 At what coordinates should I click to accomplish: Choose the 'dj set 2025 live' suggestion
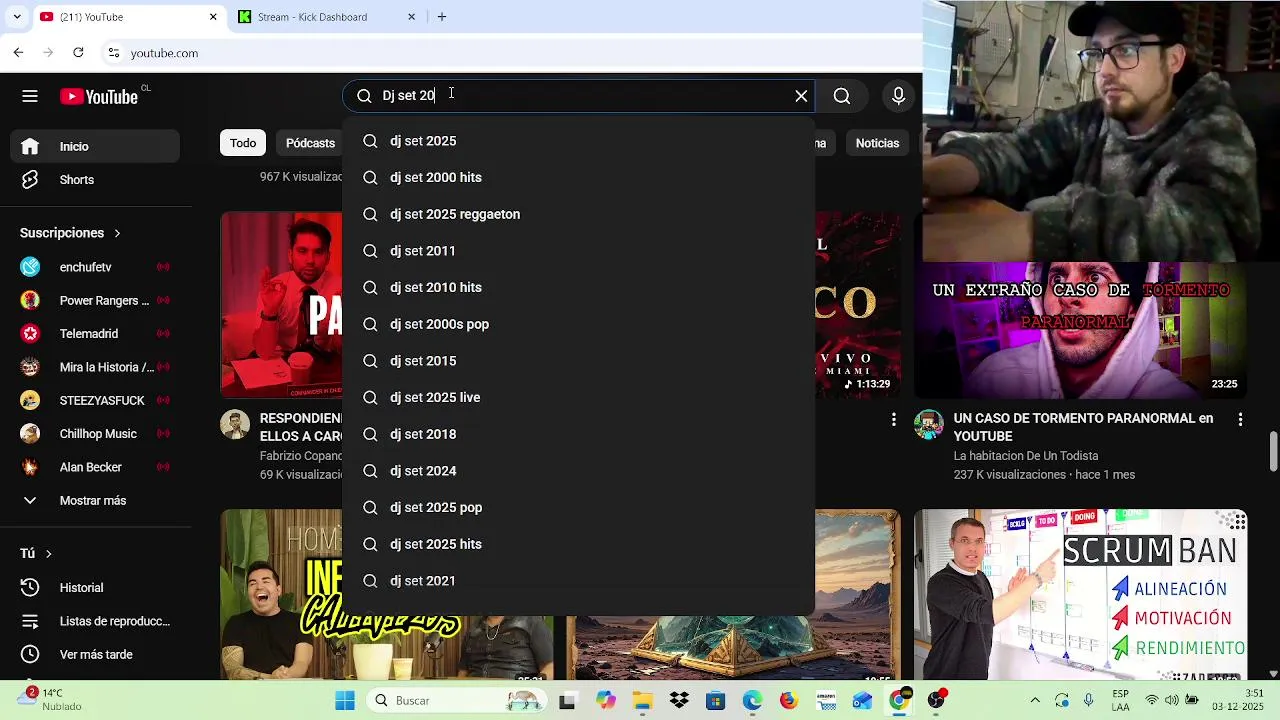tap(579, 398)
